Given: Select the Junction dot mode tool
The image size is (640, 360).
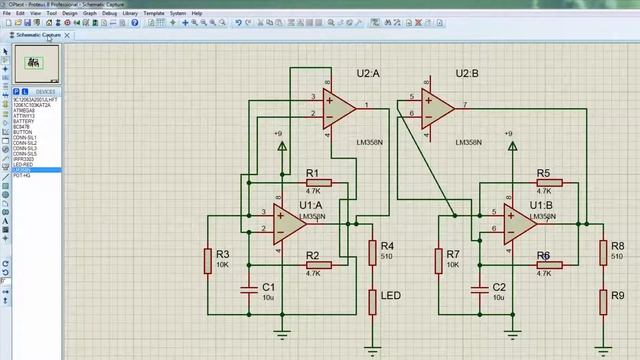Looking at the screenshot, I should point(5,69).
